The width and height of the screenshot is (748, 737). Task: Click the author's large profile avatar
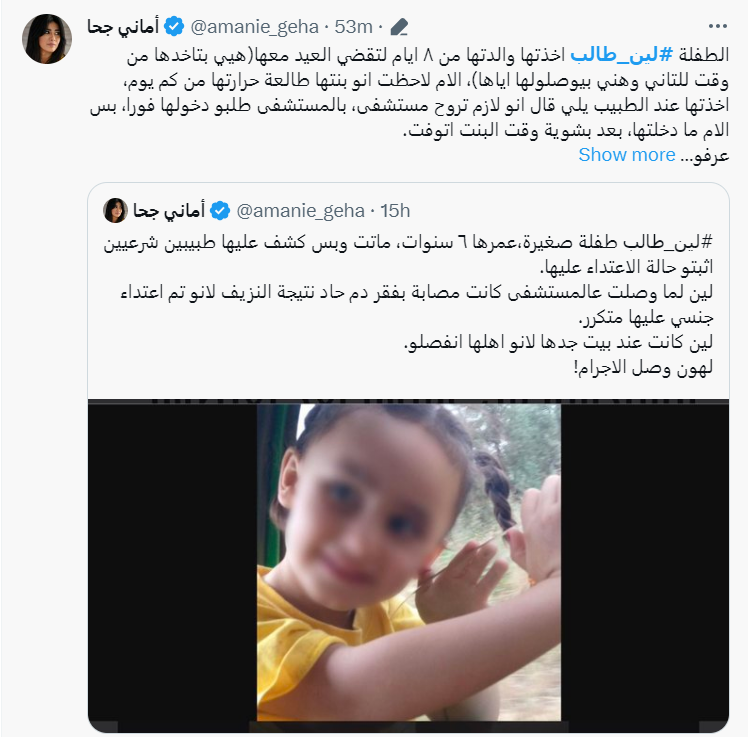[47, 39]
